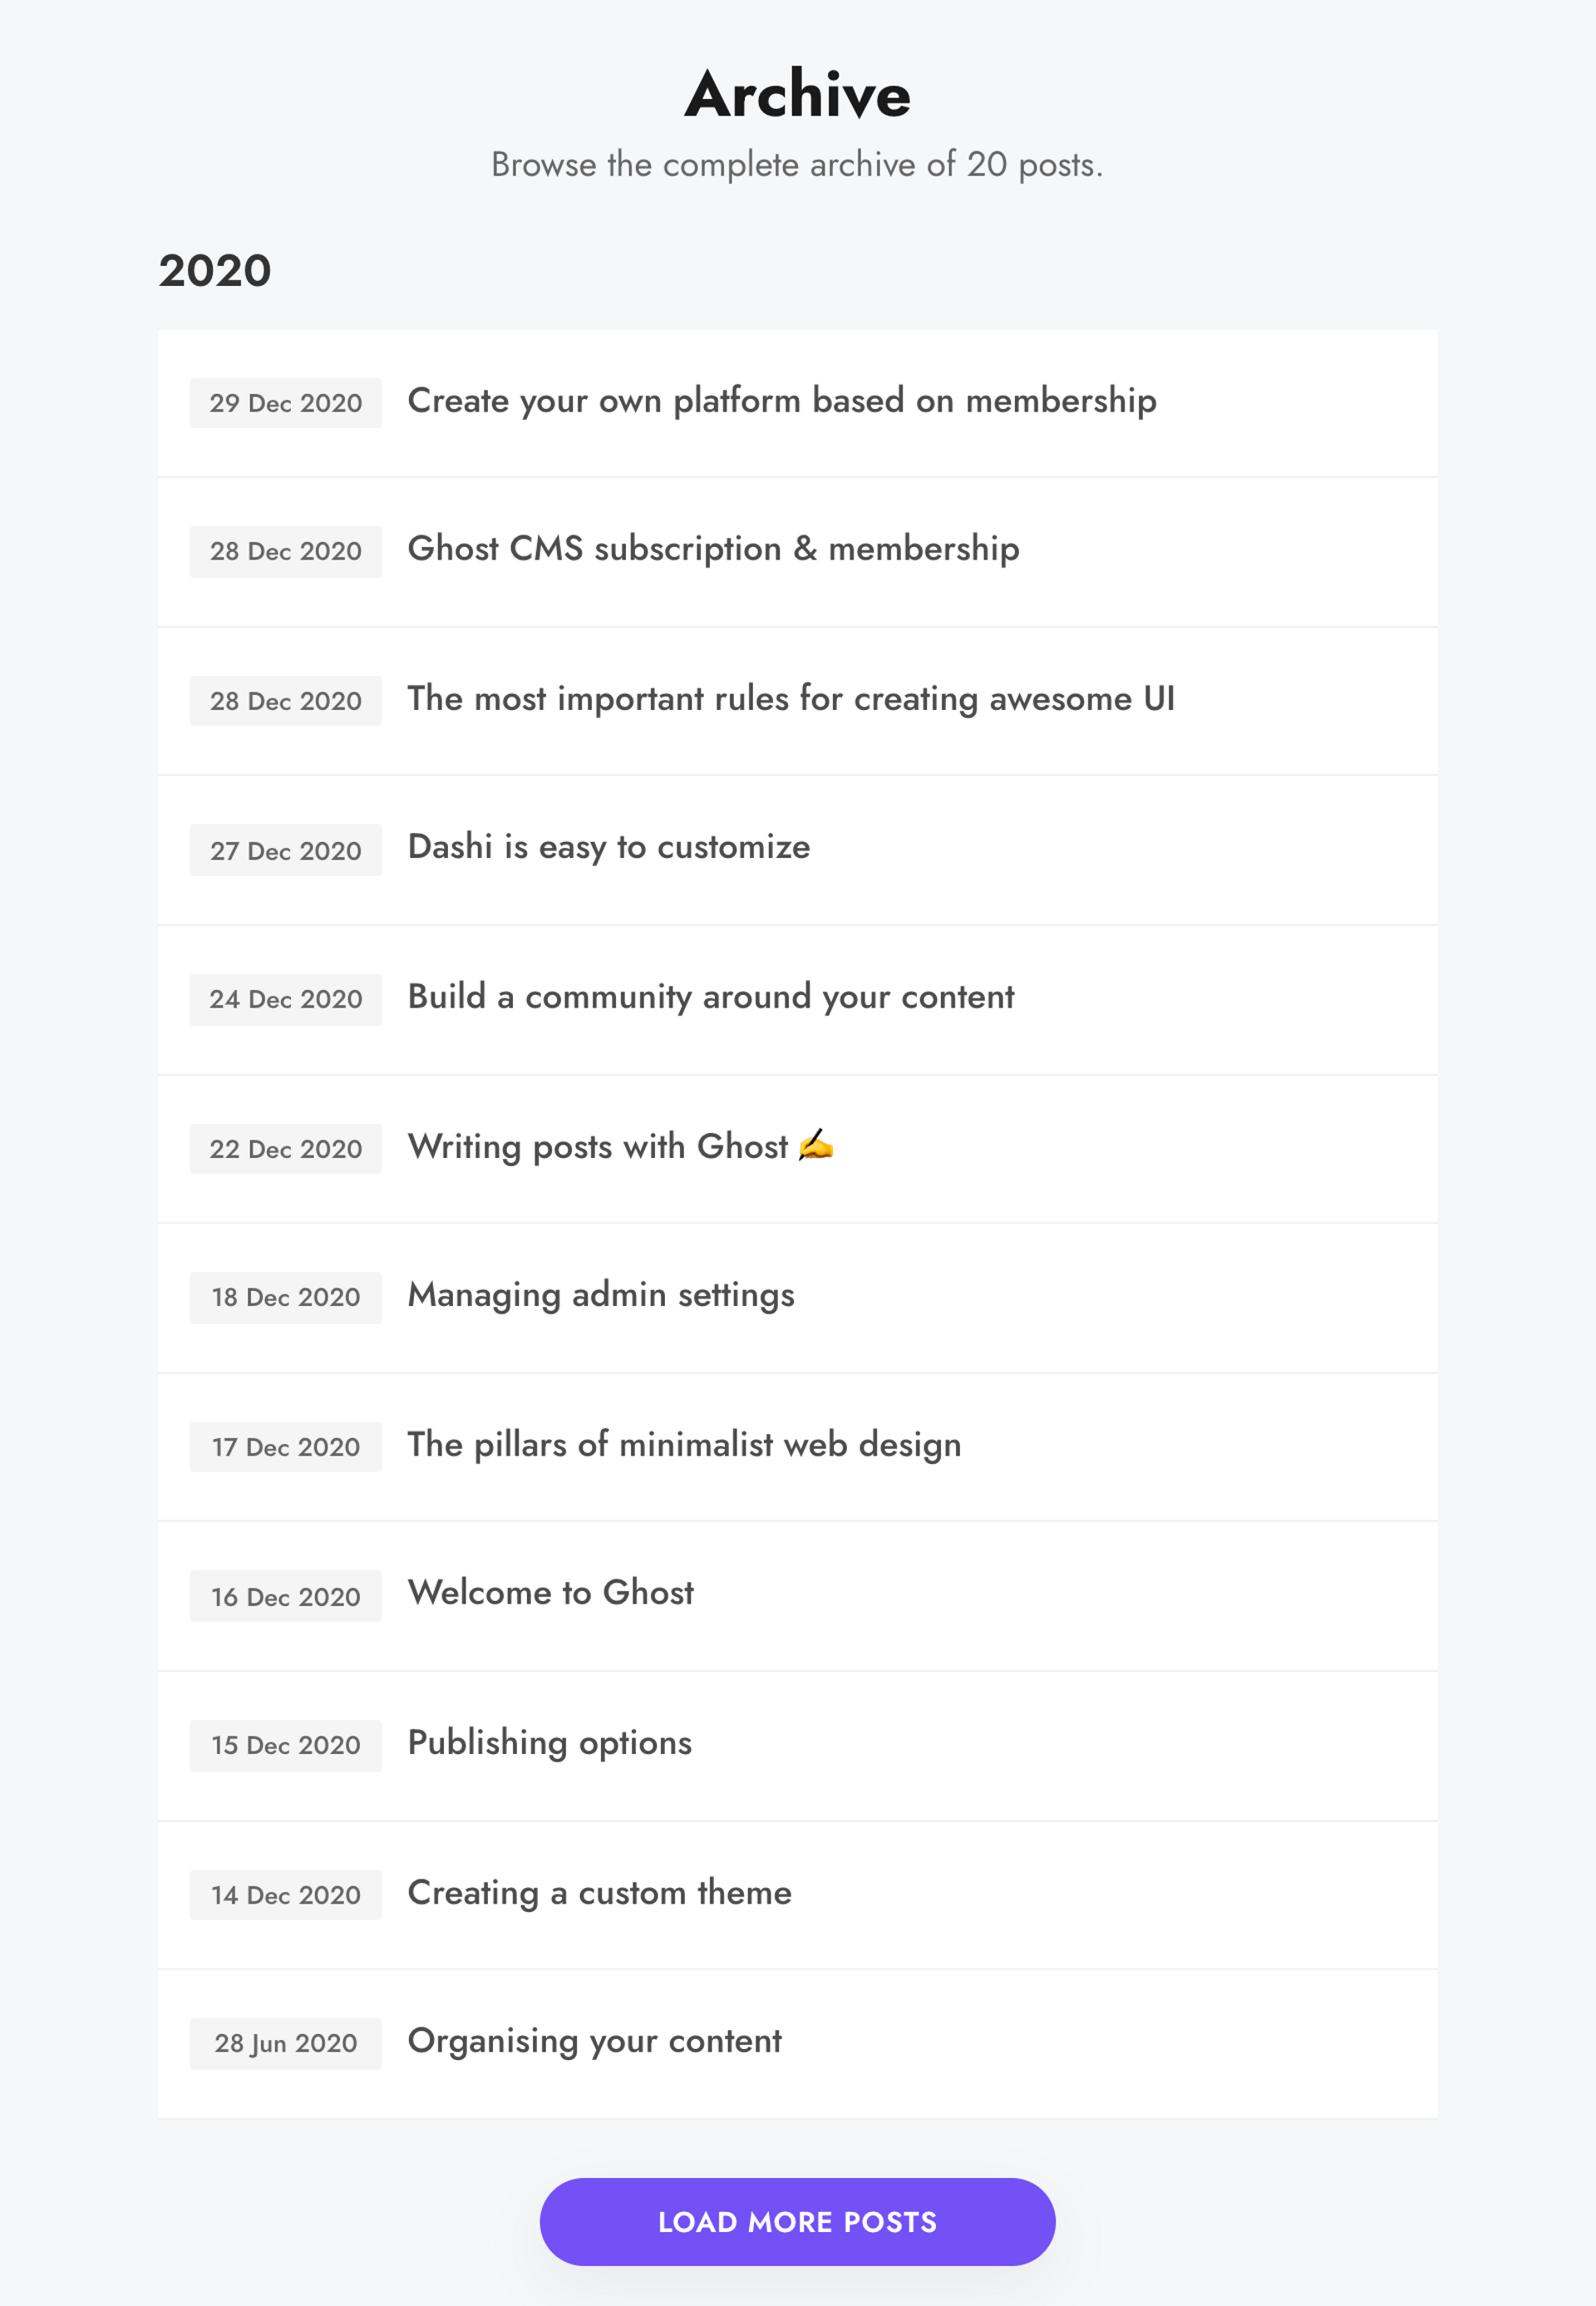Click the '22 Dec 2020' date badge
1596x2306 pixels.
286,1148
